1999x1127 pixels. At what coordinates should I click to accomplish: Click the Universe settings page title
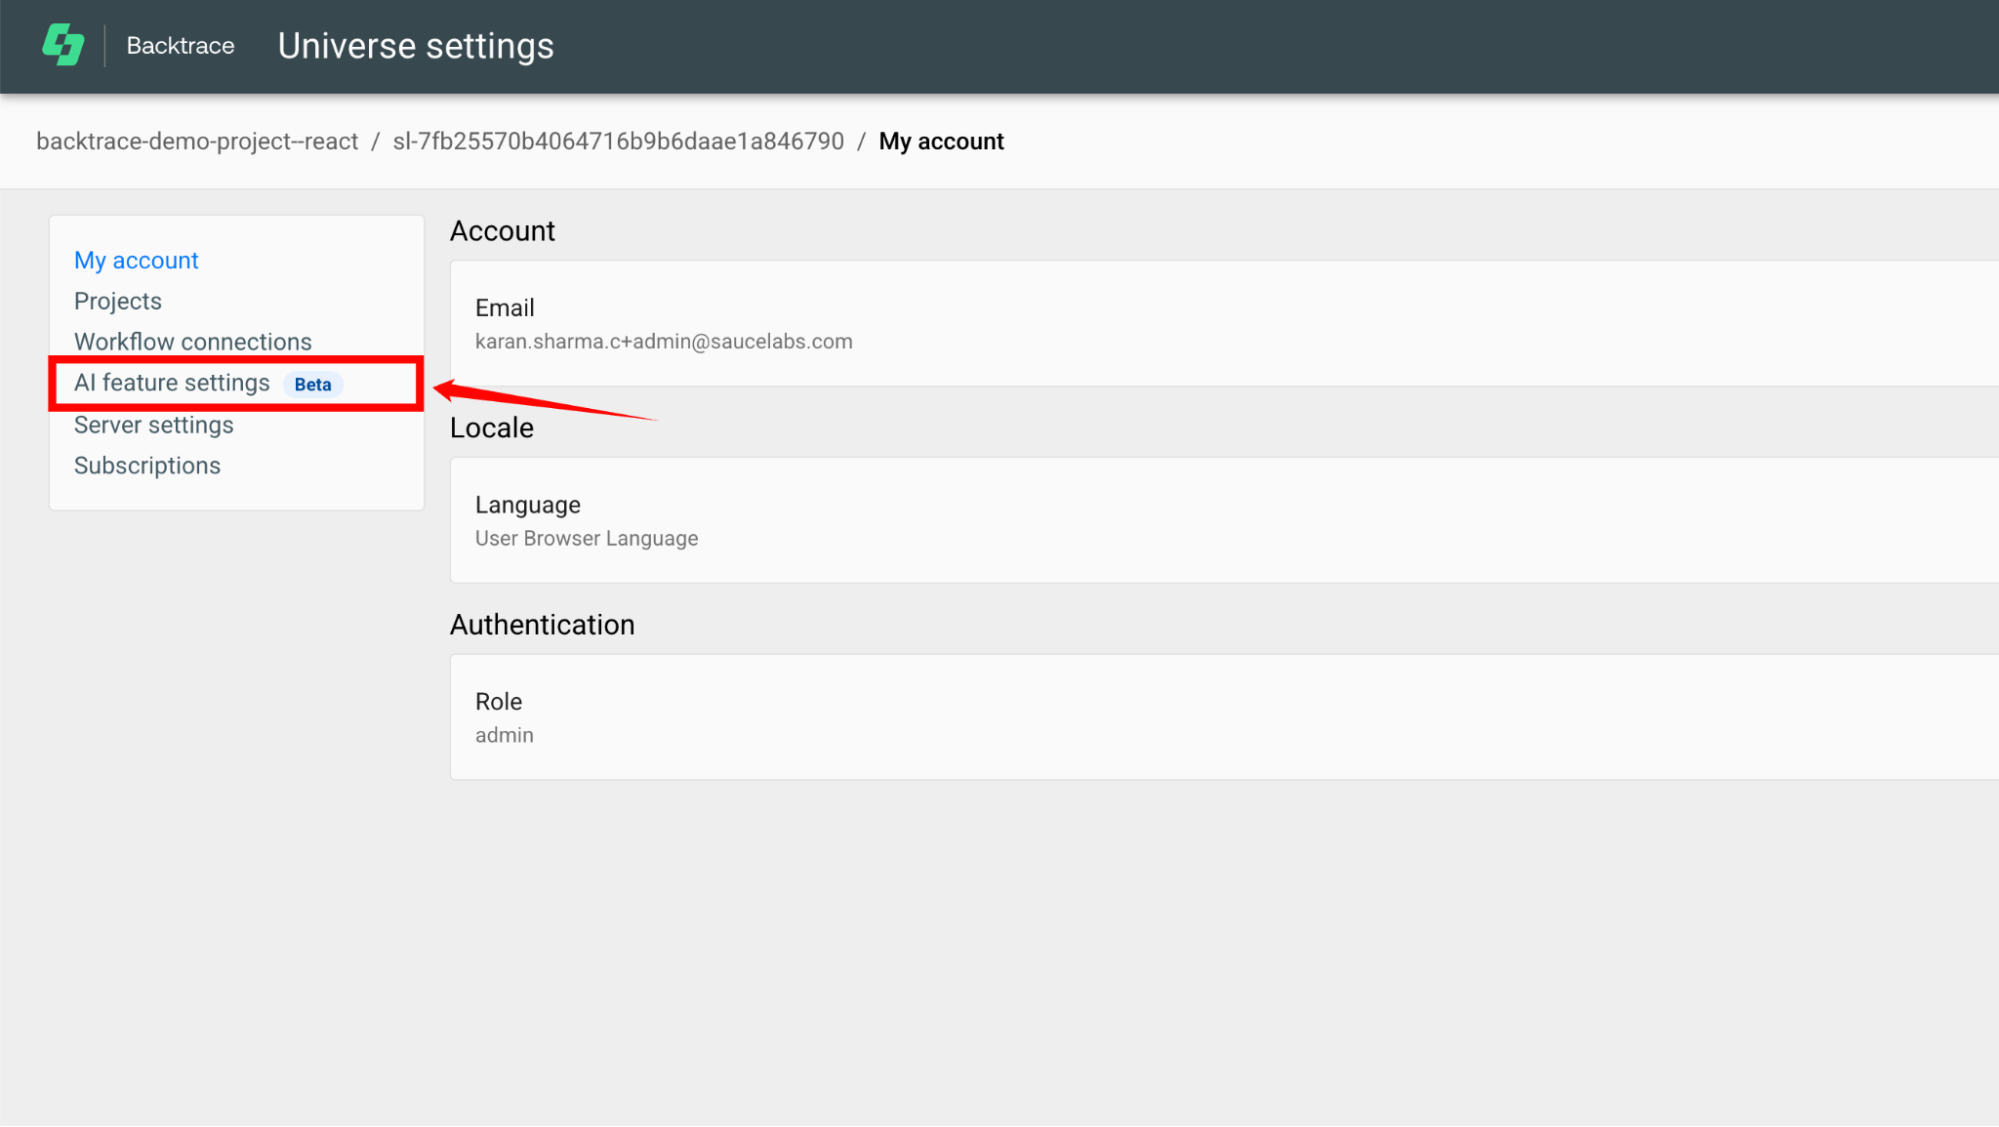point(416,46)
